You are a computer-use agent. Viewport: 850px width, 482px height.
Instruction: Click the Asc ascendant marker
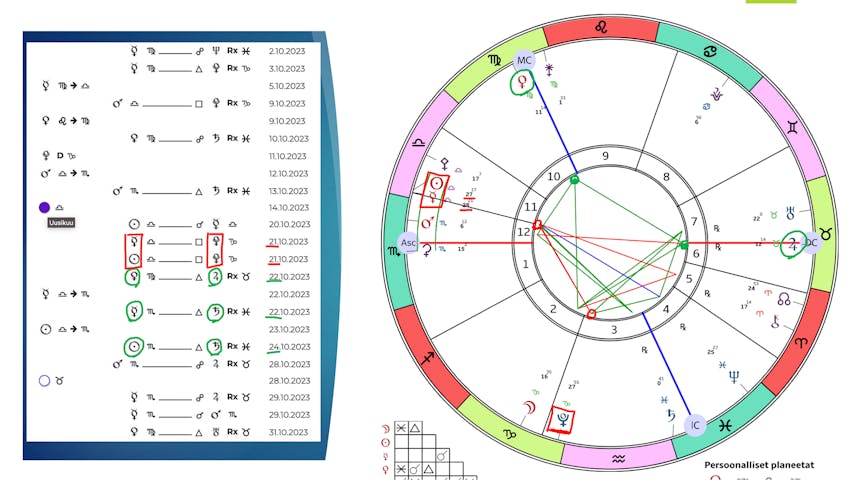pos(408,243)
